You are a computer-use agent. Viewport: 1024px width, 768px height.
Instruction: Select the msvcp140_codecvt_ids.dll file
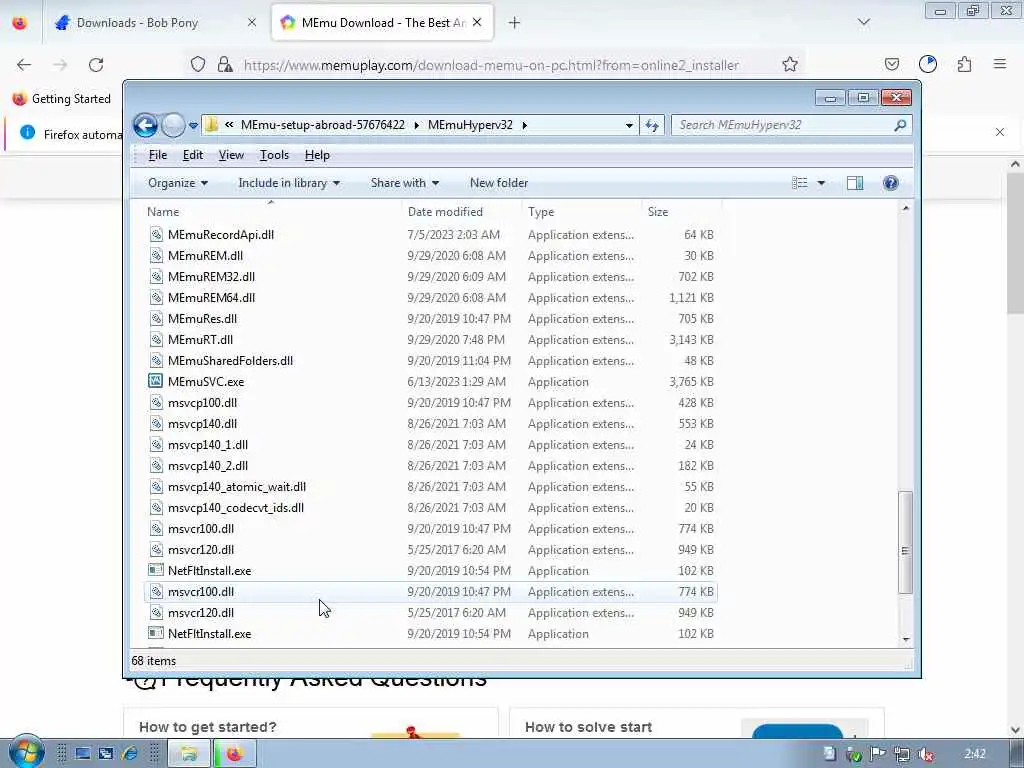click(430, 507)
